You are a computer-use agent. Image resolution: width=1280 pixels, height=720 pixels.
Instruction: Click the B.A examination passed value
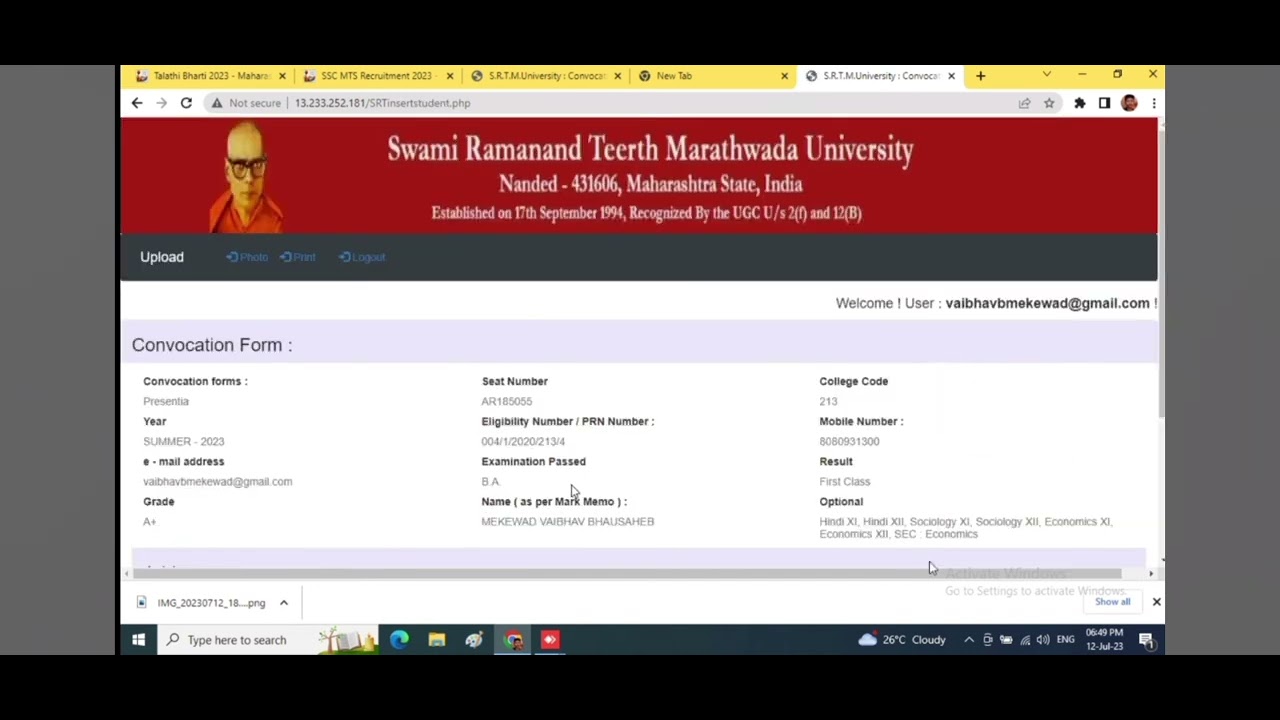(x=490, y=481)
